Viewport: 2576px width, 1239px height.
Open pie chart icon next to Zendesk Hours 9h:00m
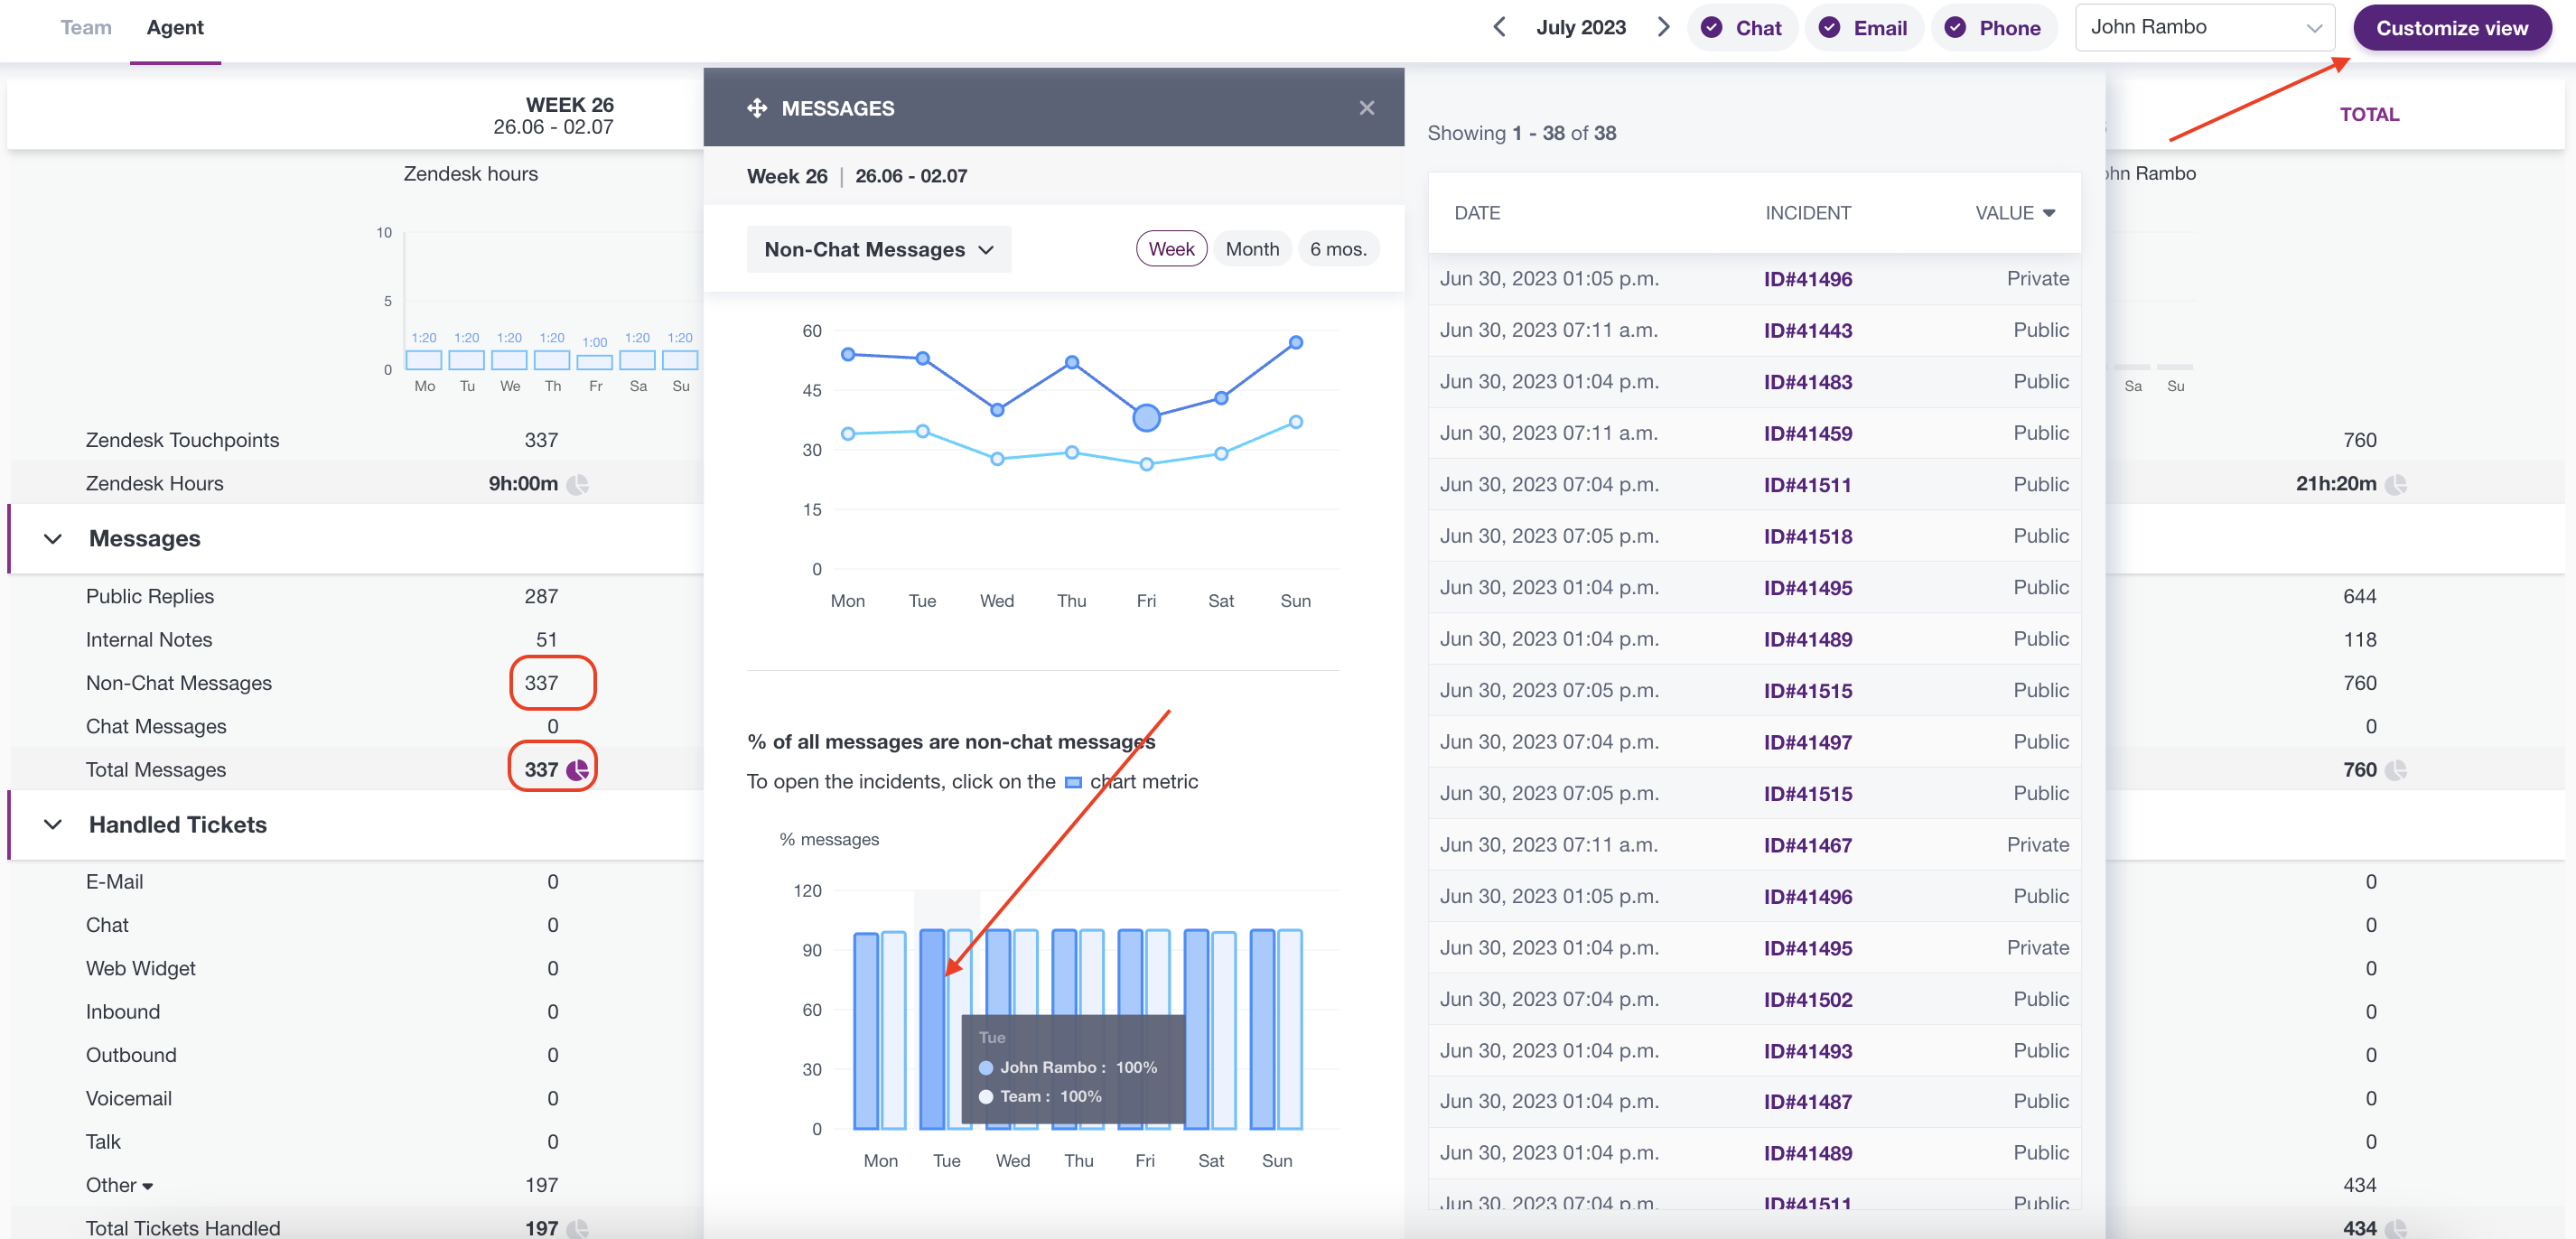point(578,484)
